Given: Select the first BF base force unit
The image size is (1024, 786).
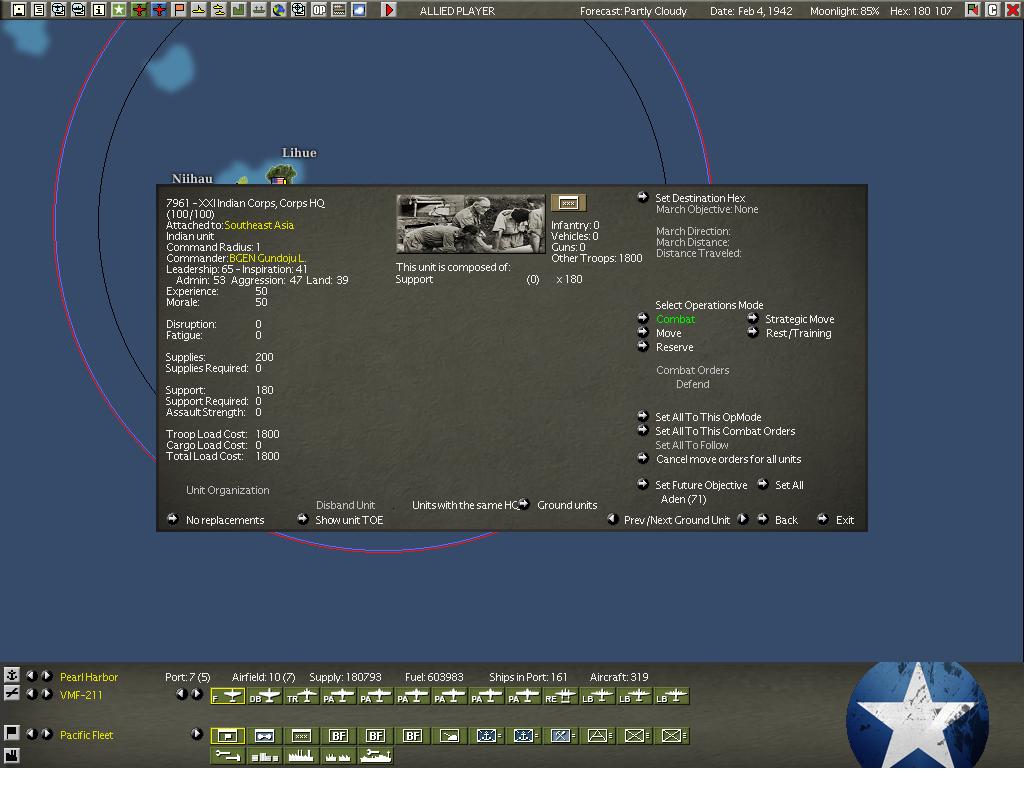Looking at the screenshot, I should 338,736.
